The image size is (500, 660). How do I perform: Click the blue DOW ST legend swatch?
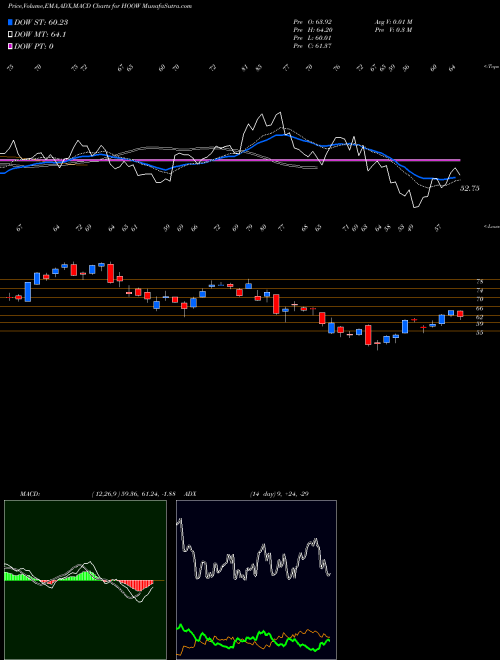coord(11,22)
